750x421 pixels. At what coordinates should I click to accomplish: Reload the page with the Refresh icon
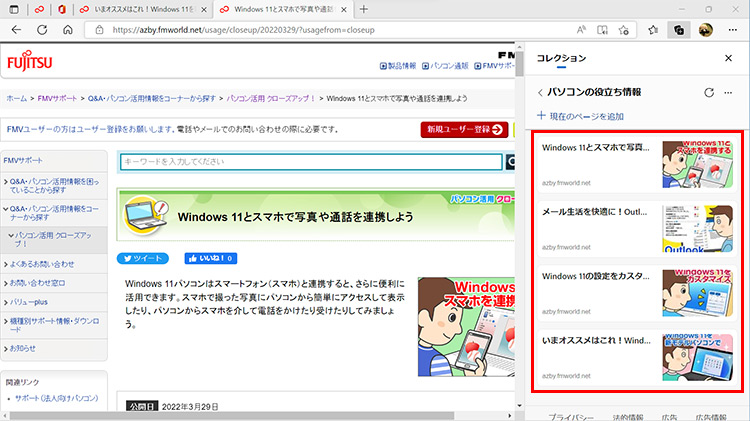click(68, 30)
